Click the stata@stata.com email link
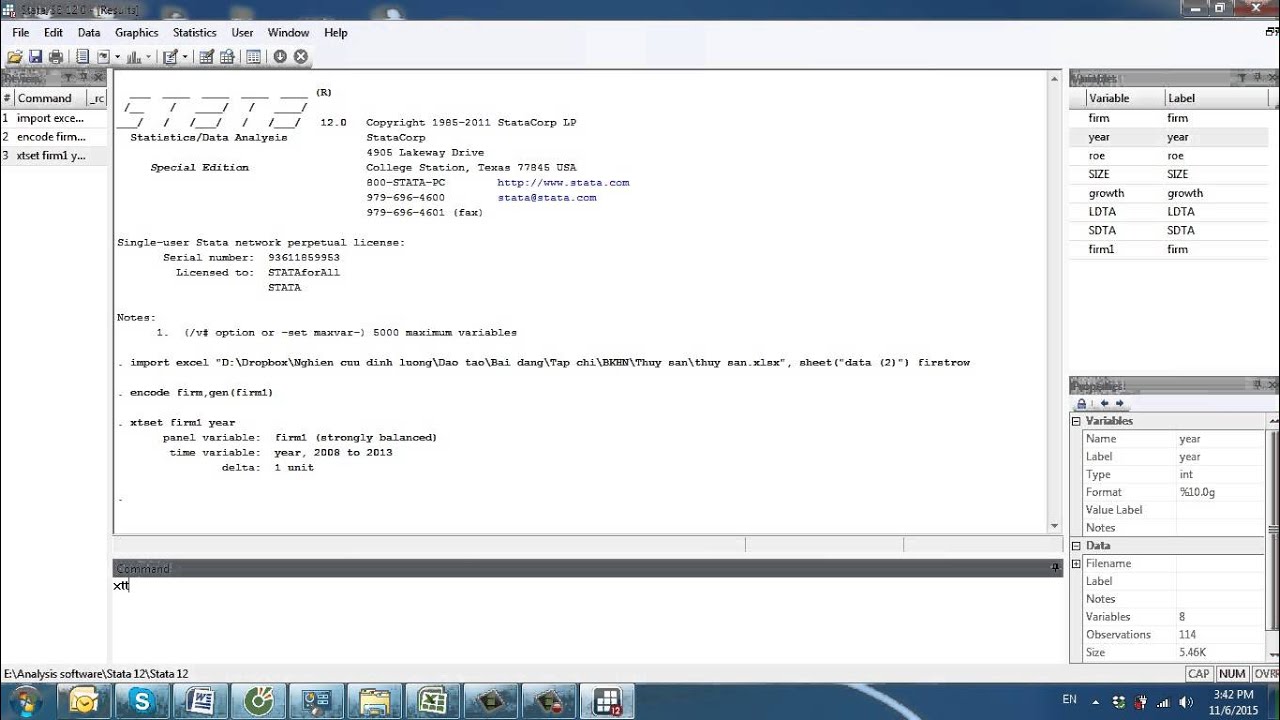The image size is (1280, 720). click(547, 198)
